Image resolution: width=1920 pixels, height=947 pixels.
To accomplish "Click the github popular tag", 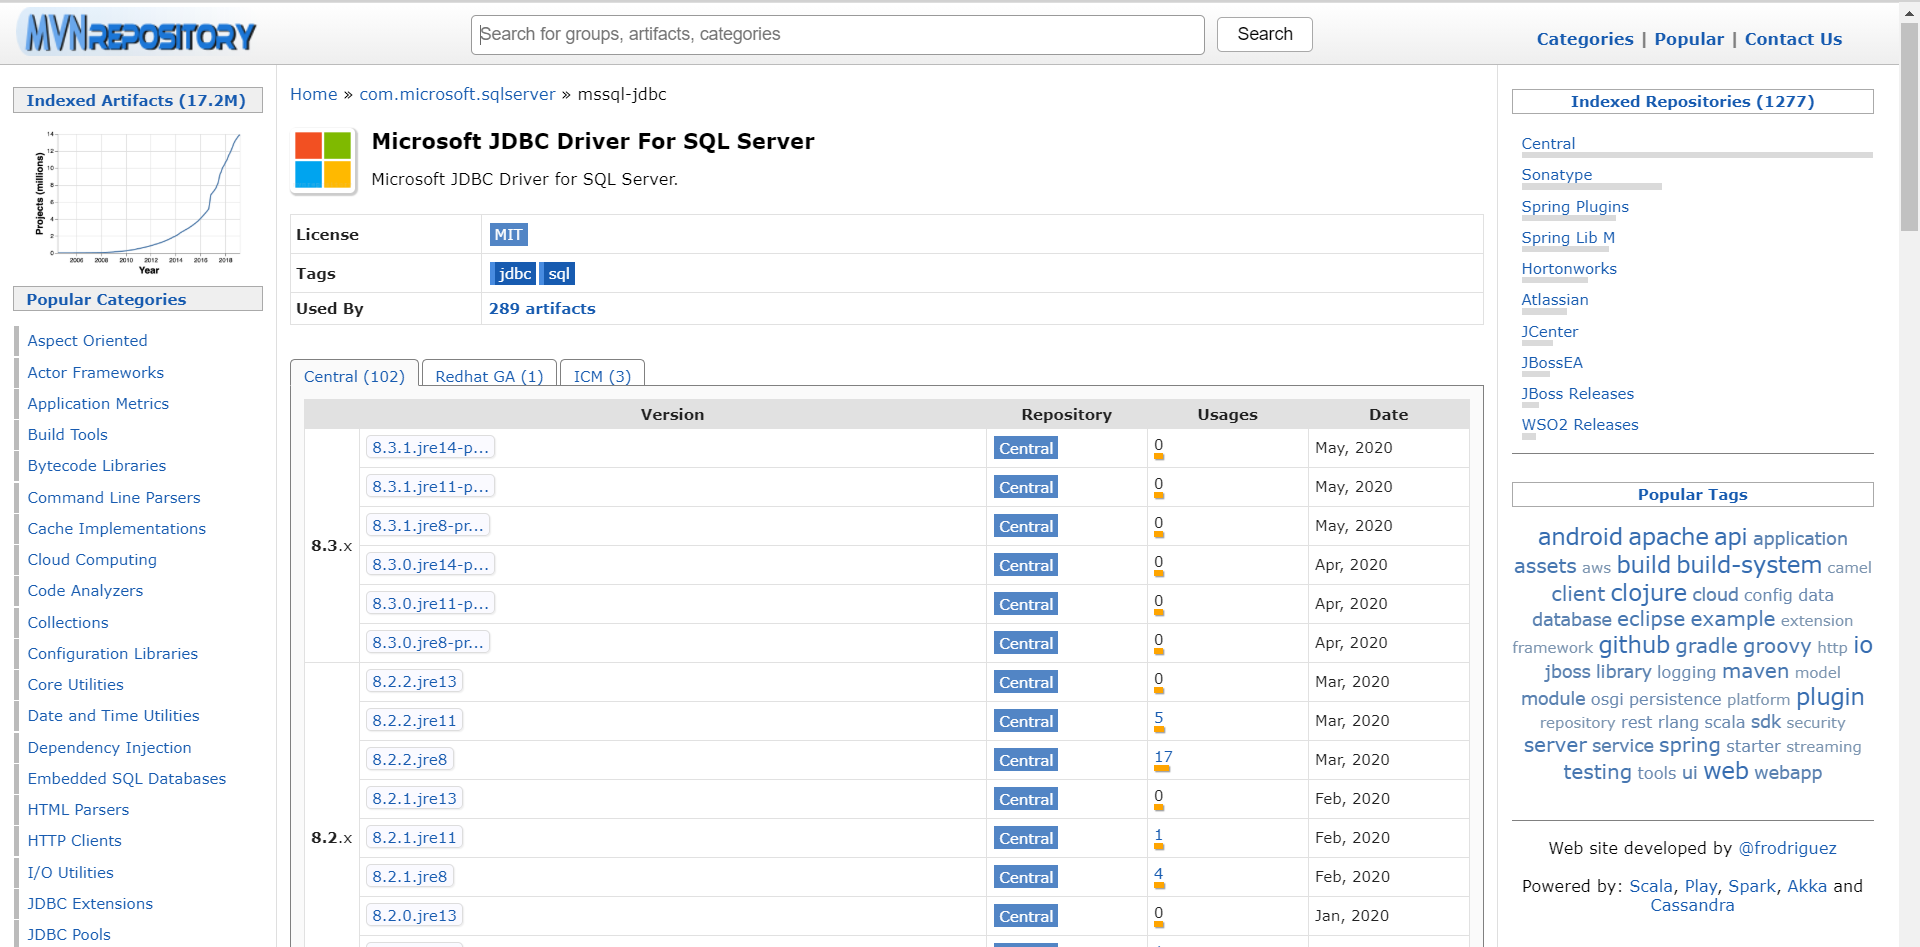I will coord(1634,645).
